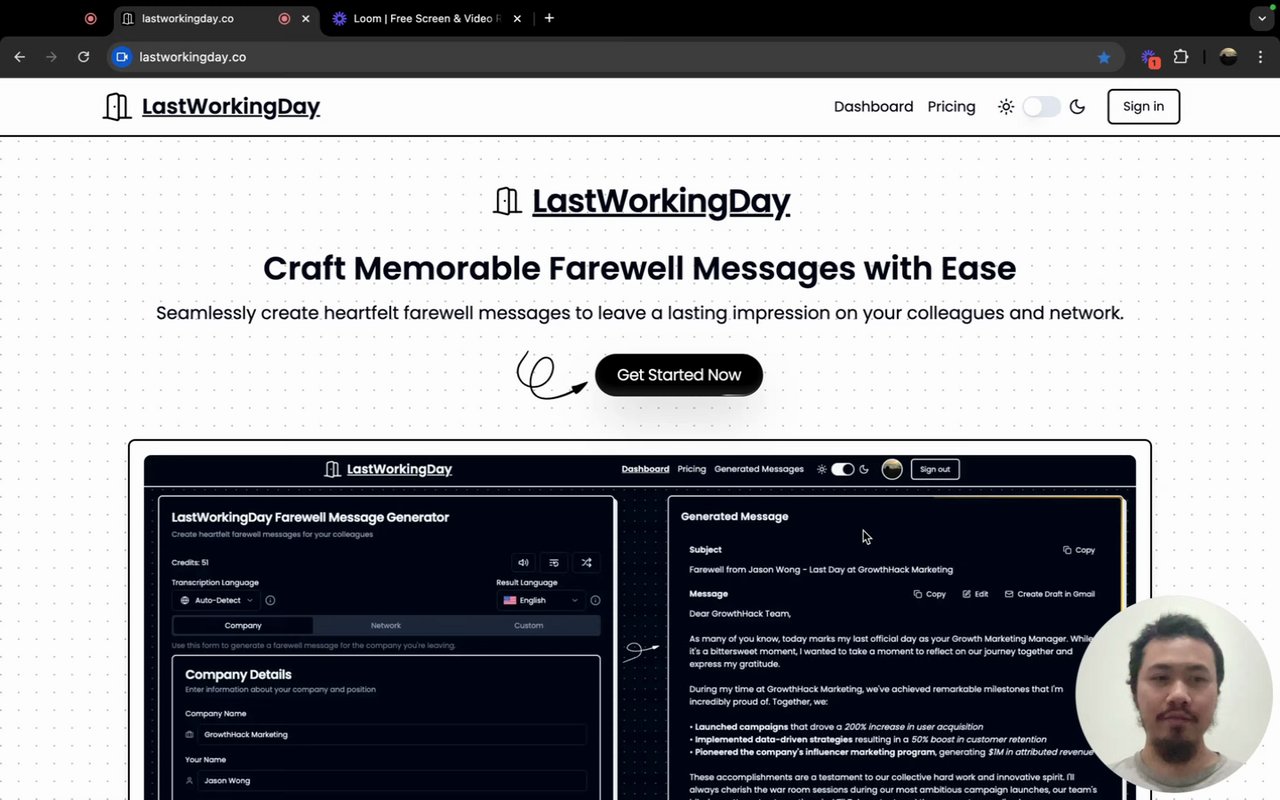This screenshot has width=1280, height=800.
Task: Open English result language dropdown in preview
Action: 541,600
